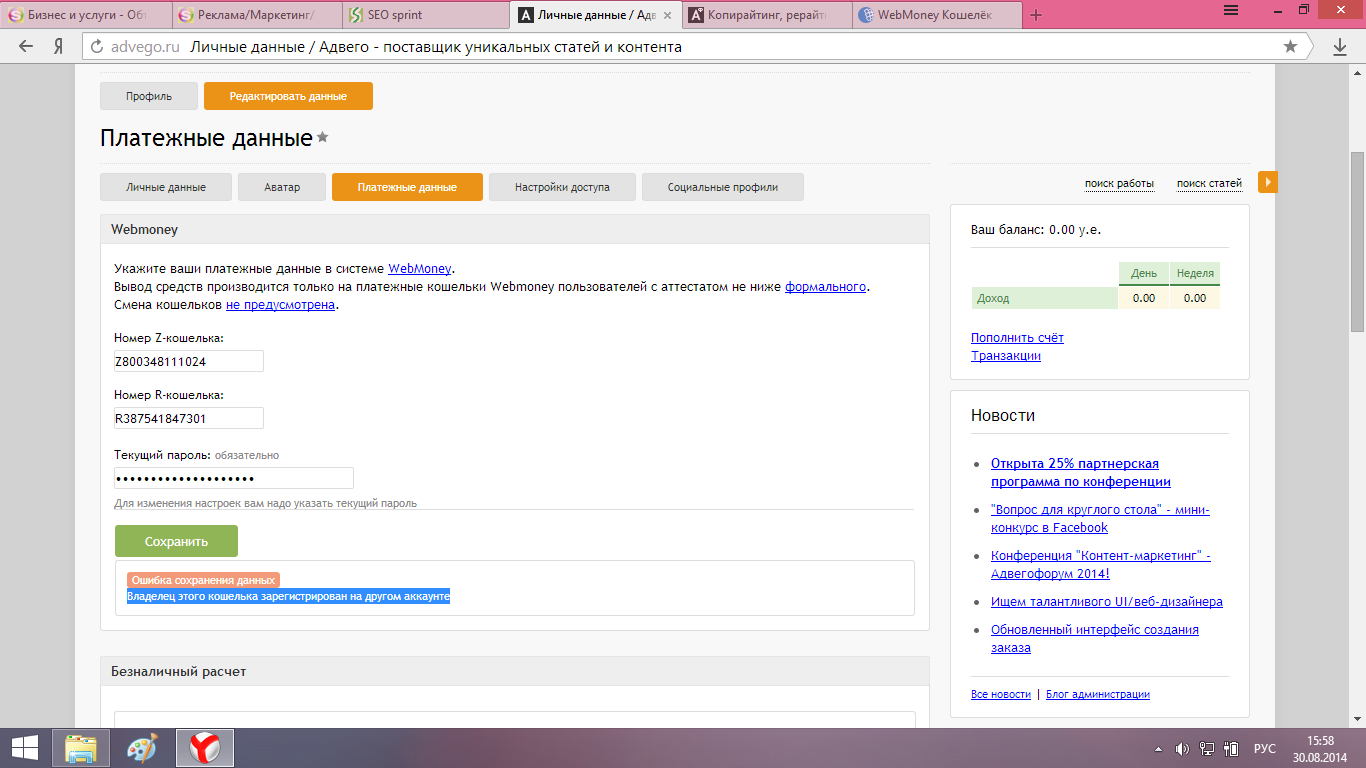Screen dimensions: 1366x768
Task: Show hidden system tray icons
Action: [x=1158, y=749]
